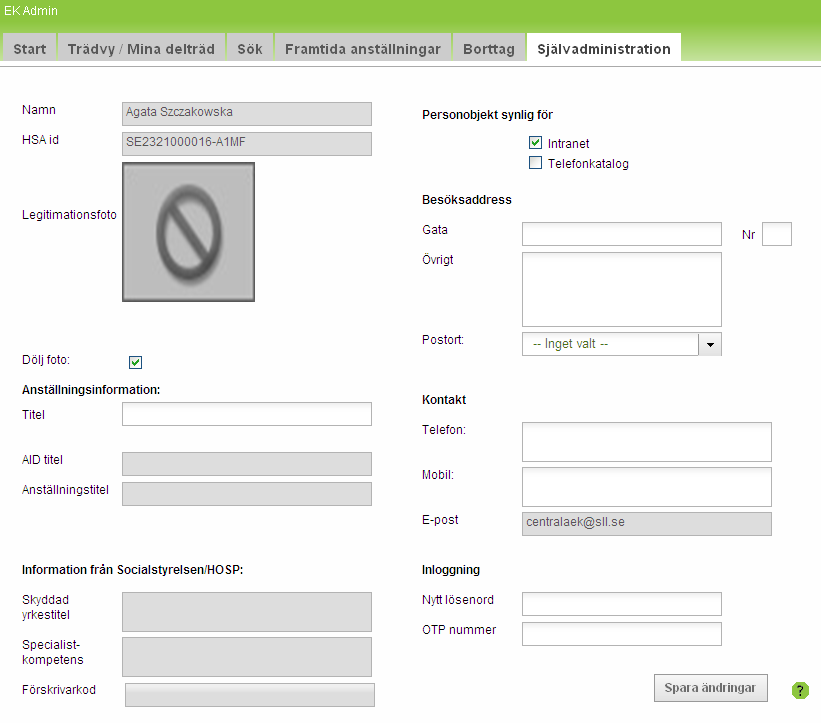Screen dimensions: 821x723
Task: Click the Intranet label text
Action: click(x=569, y=143)
